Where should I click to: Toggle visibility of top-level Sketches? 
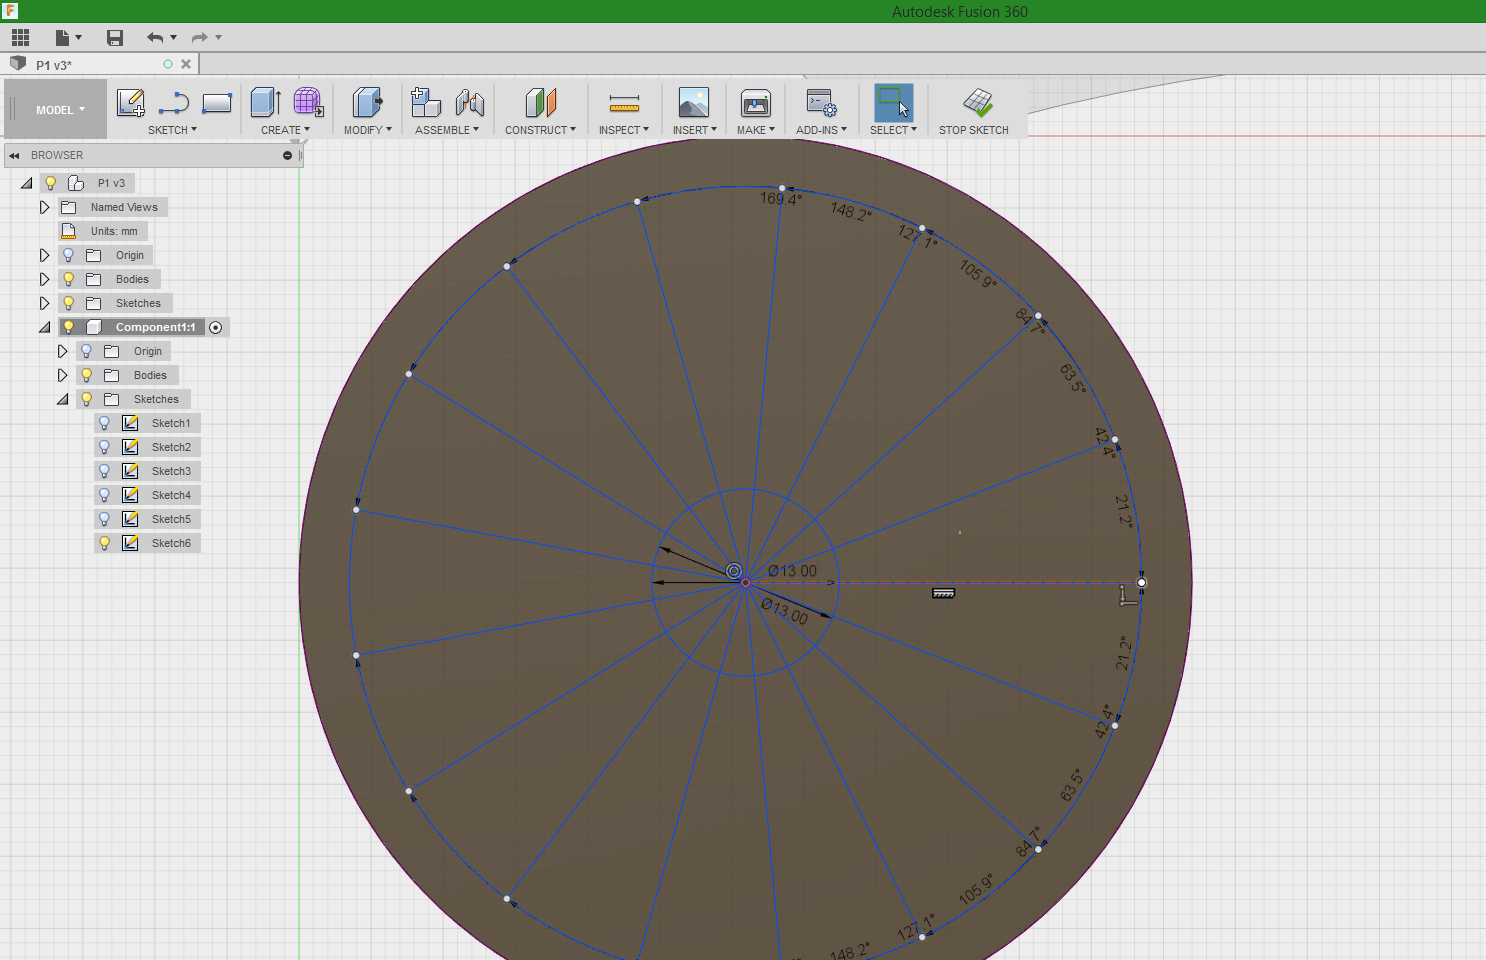pos(68,303)
